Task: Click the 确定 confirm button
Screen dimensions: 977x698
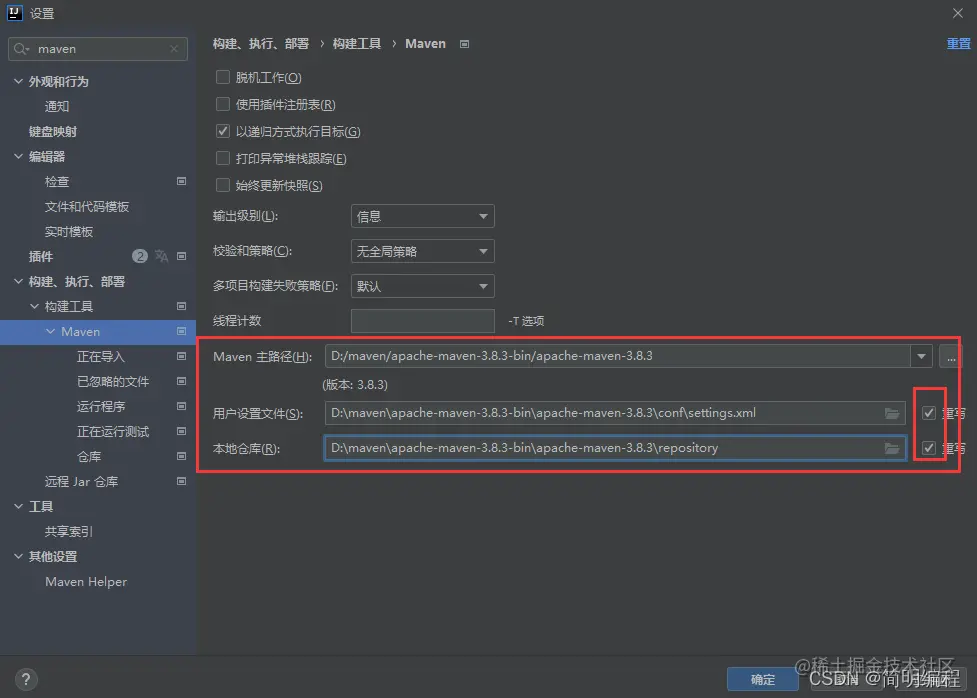Action: (x=762, y=679)
